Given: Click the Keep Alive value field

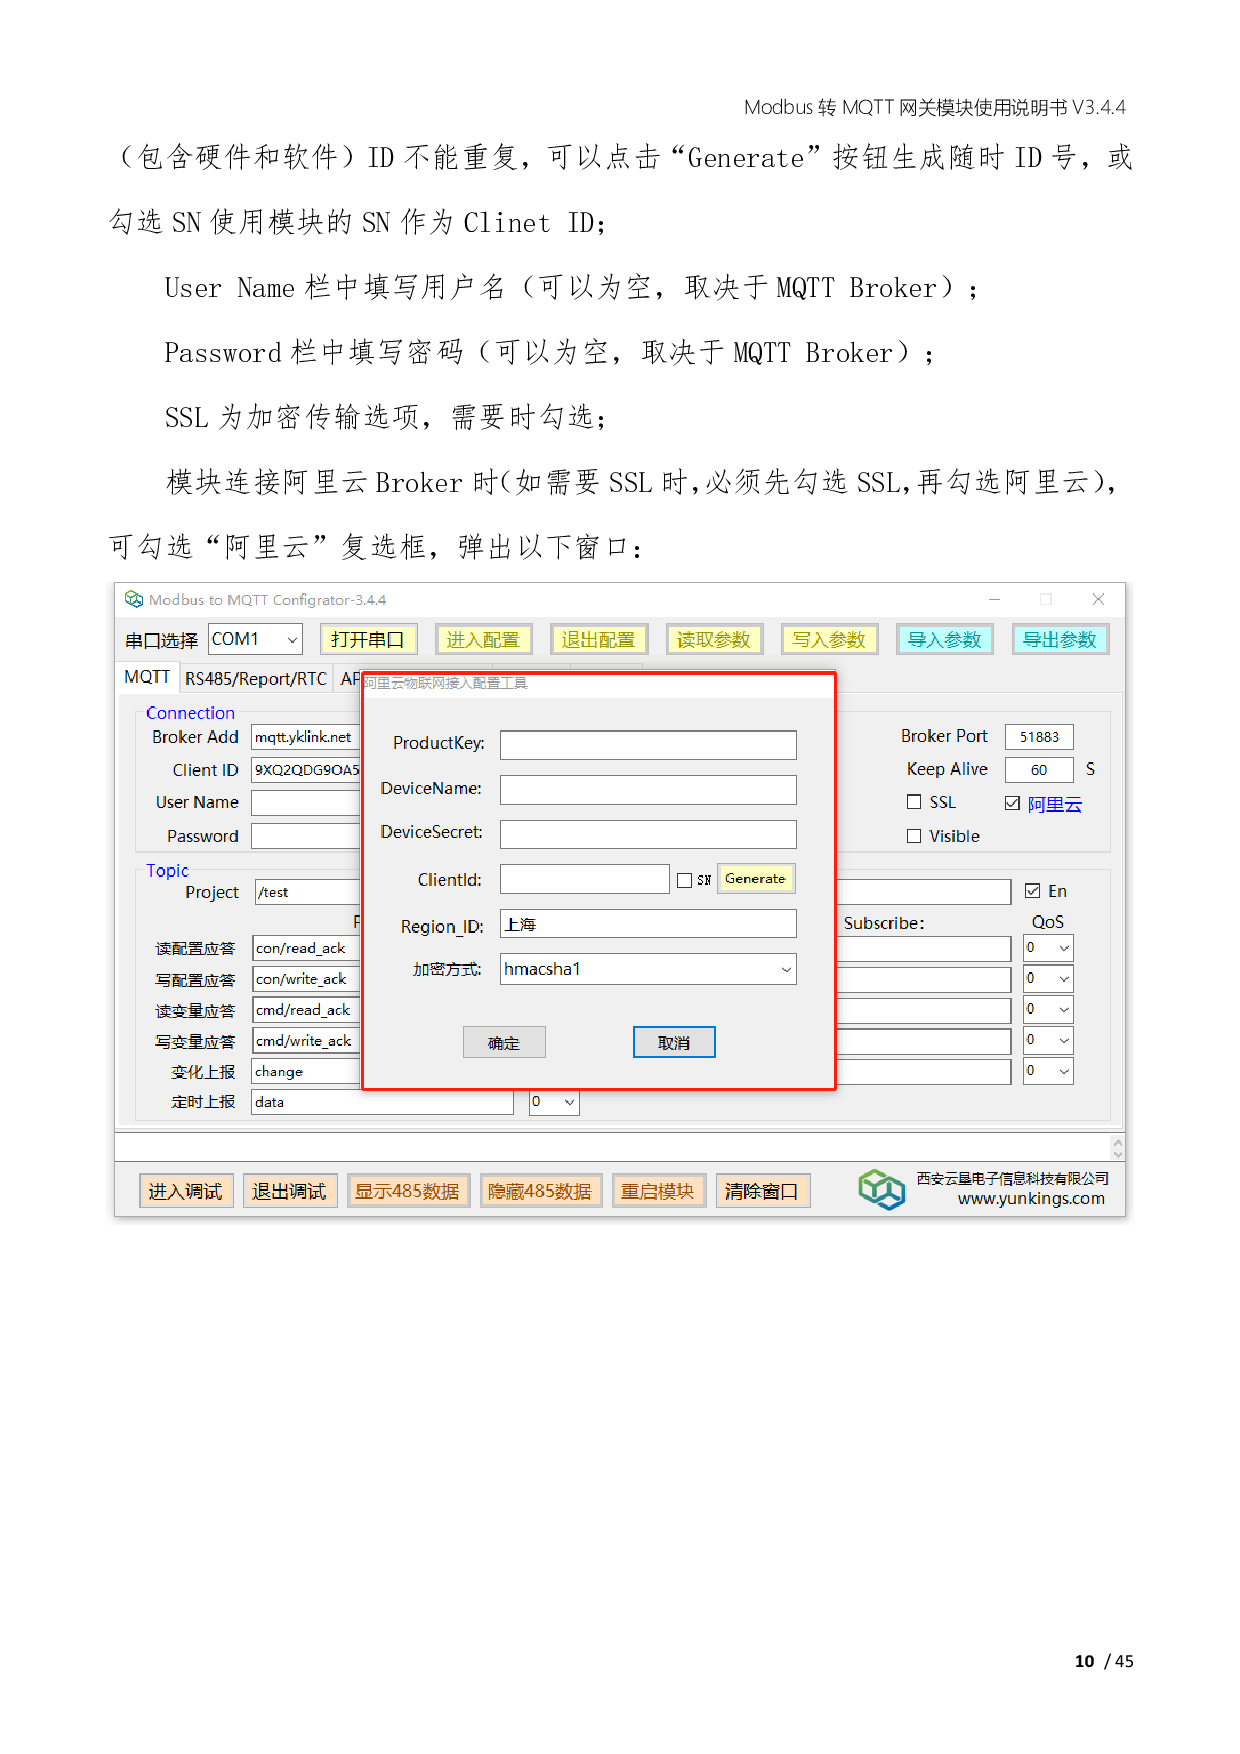Looking at the screenshot, I should click(1039, 770).
